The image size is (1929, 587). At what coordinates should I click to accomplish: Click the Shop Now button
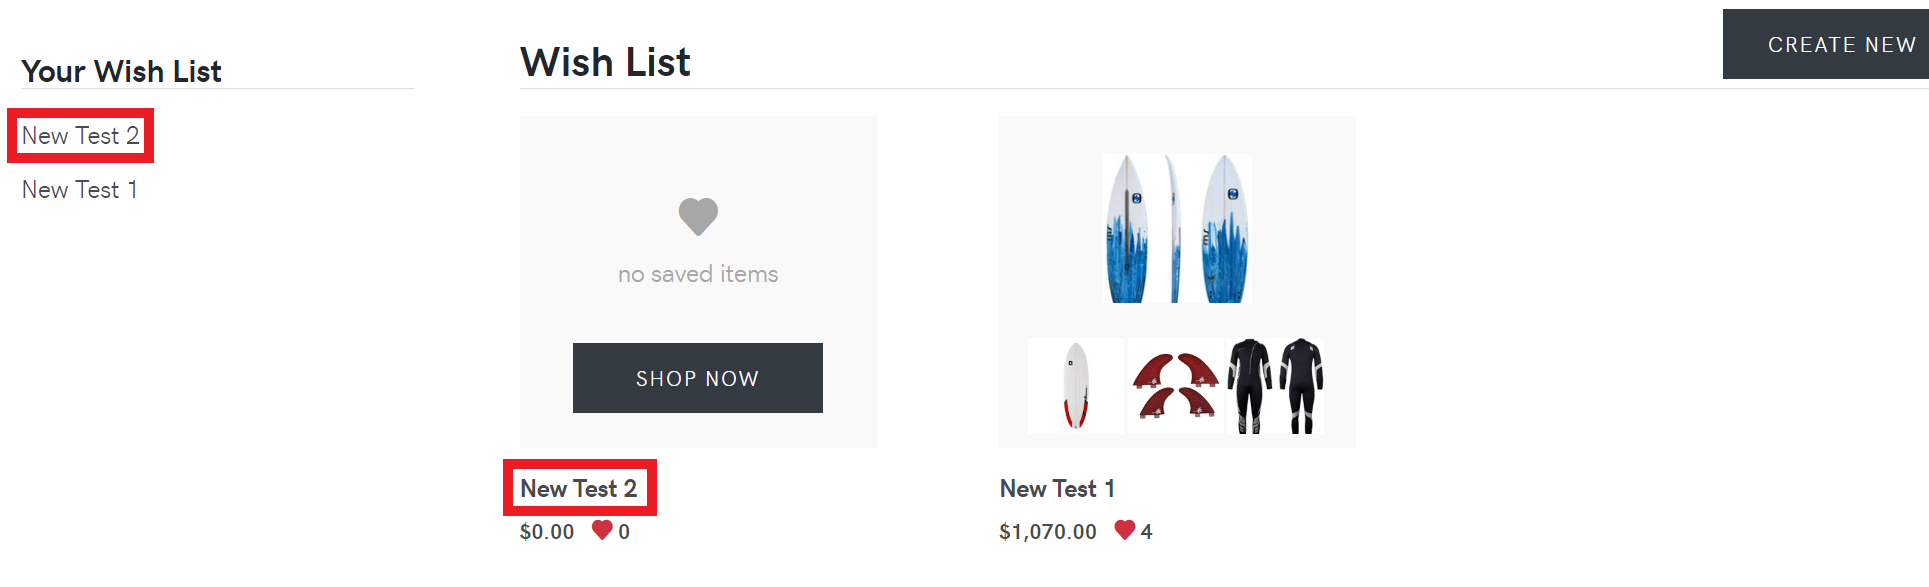pos(698,378)
